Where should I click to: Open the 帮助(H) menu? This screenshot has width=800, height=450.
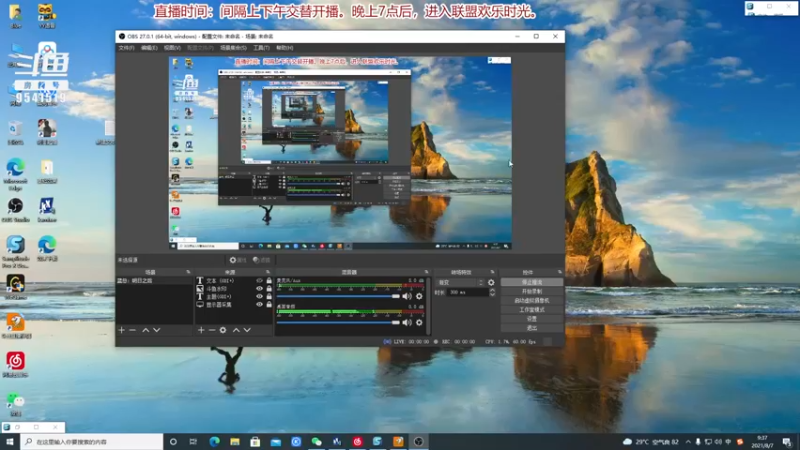(x=284, y=48)
